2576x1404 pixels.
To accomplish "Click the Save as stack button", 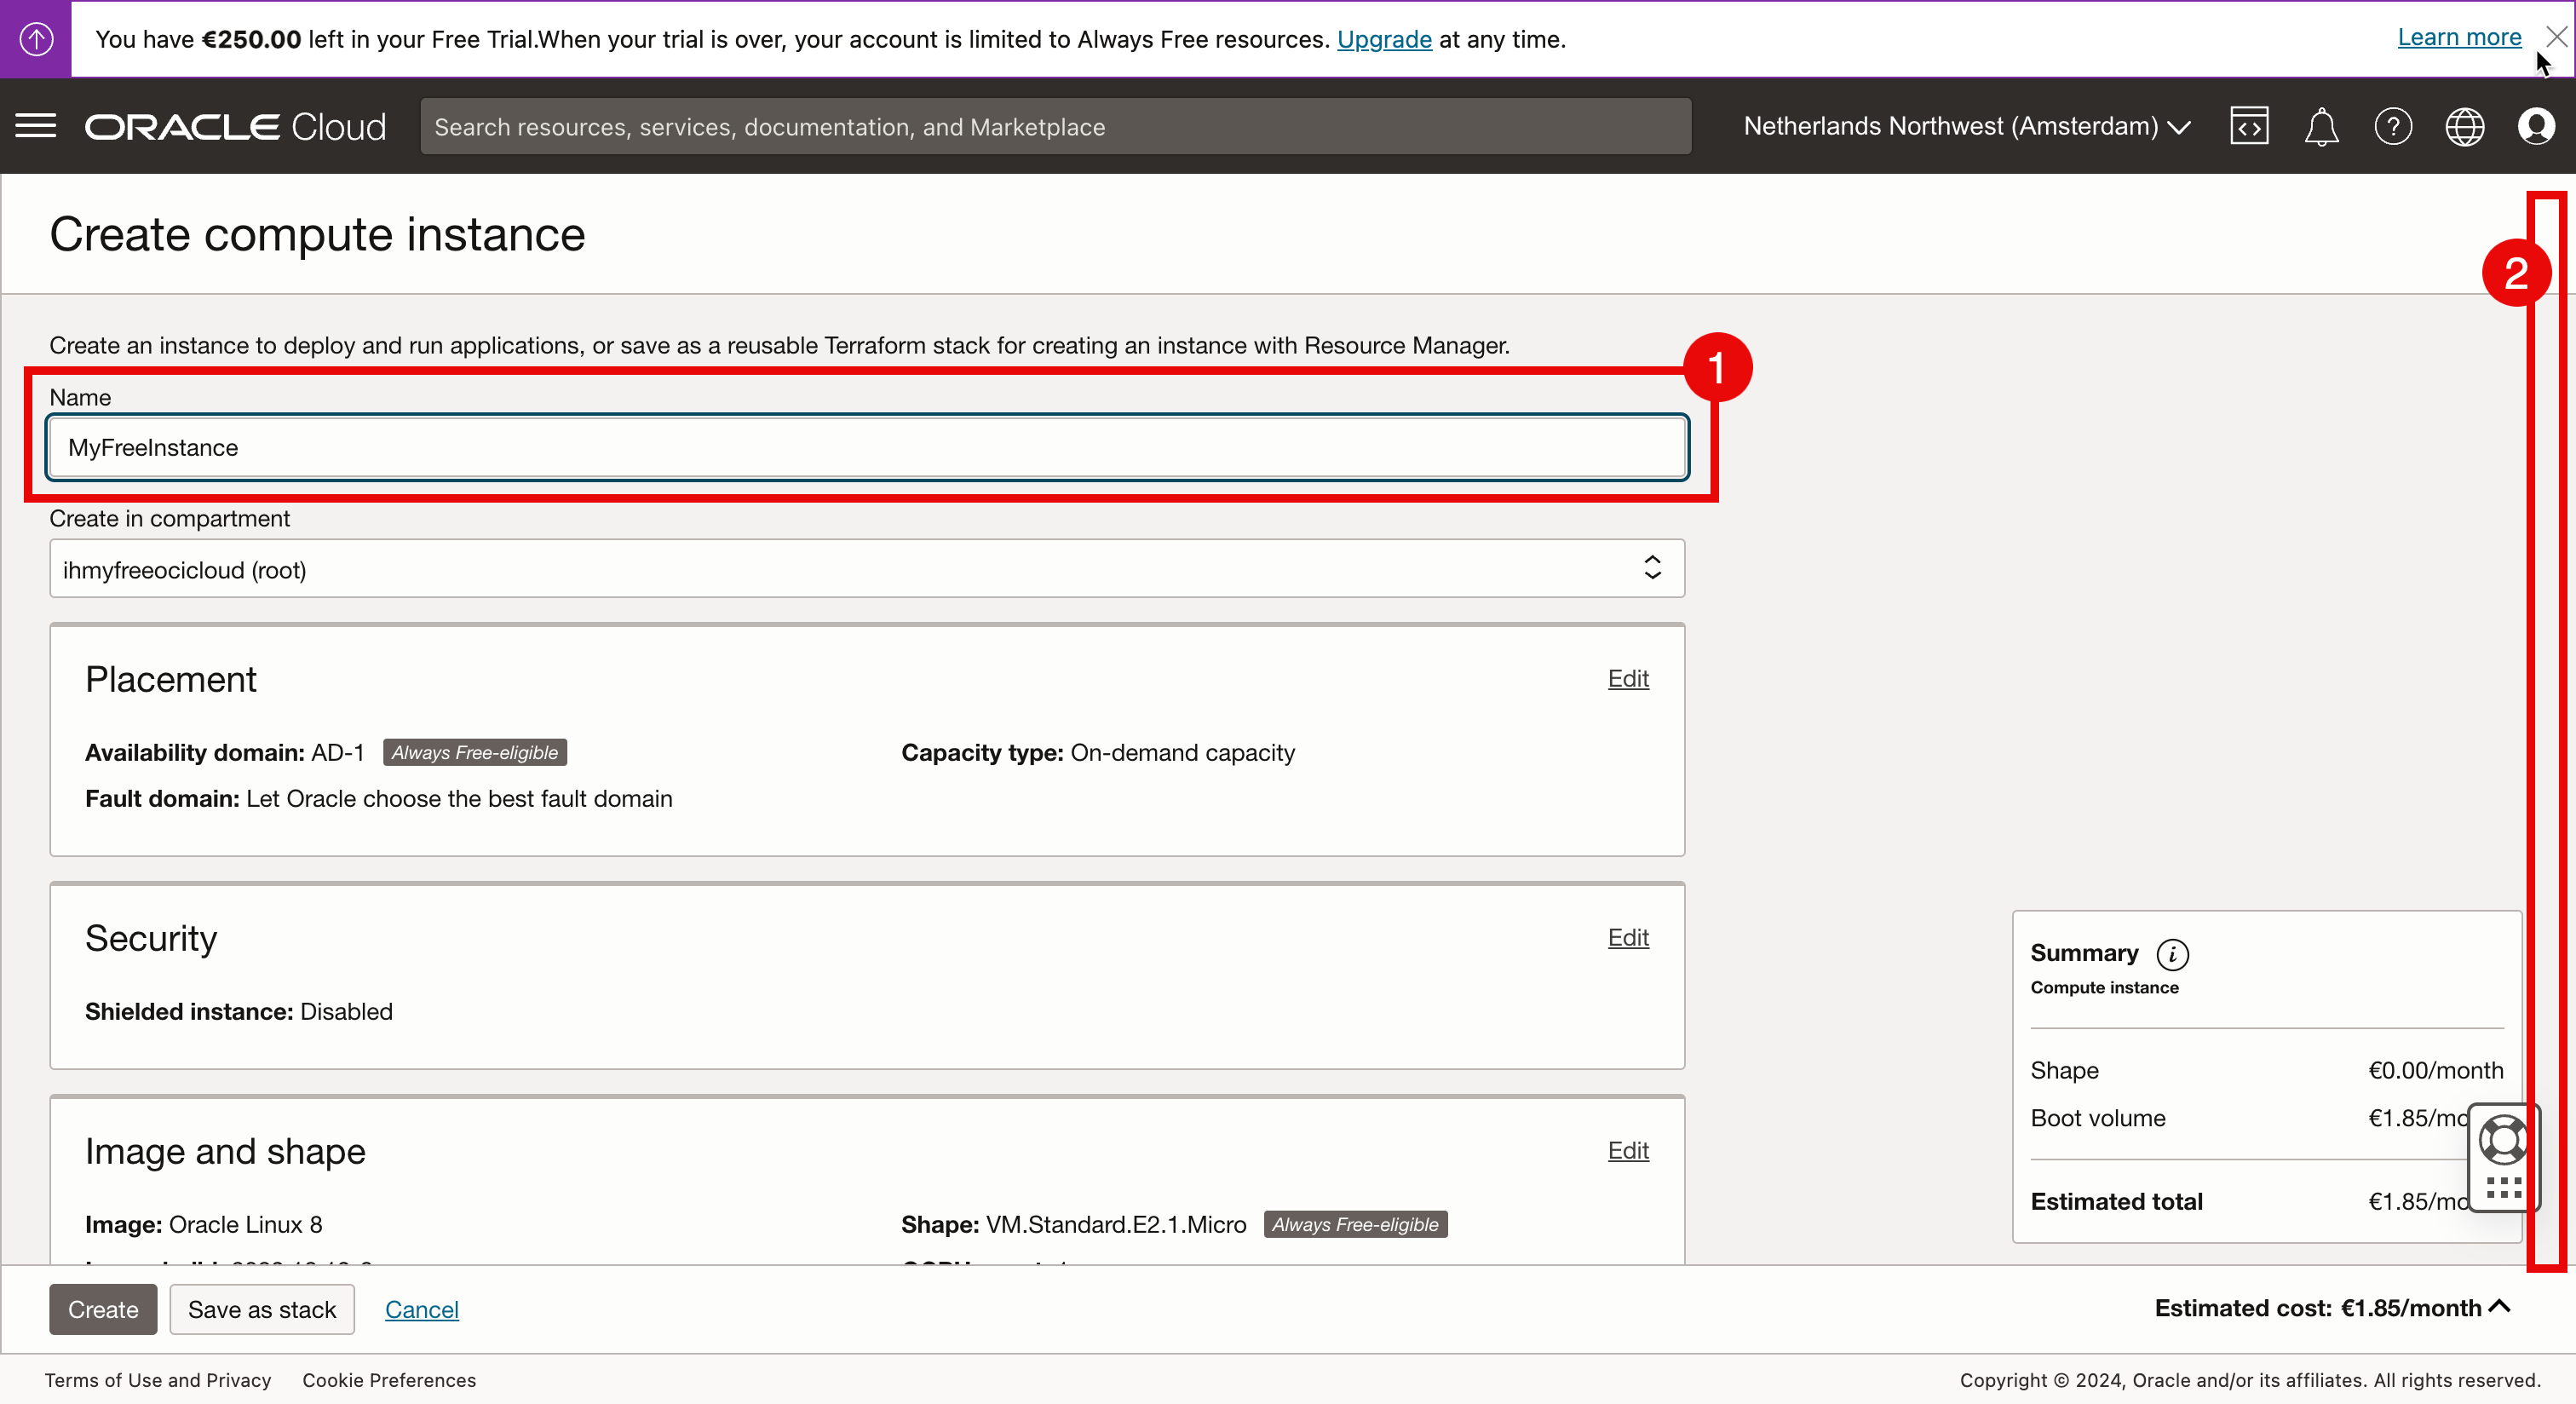I will click(x=262, y=1309).
